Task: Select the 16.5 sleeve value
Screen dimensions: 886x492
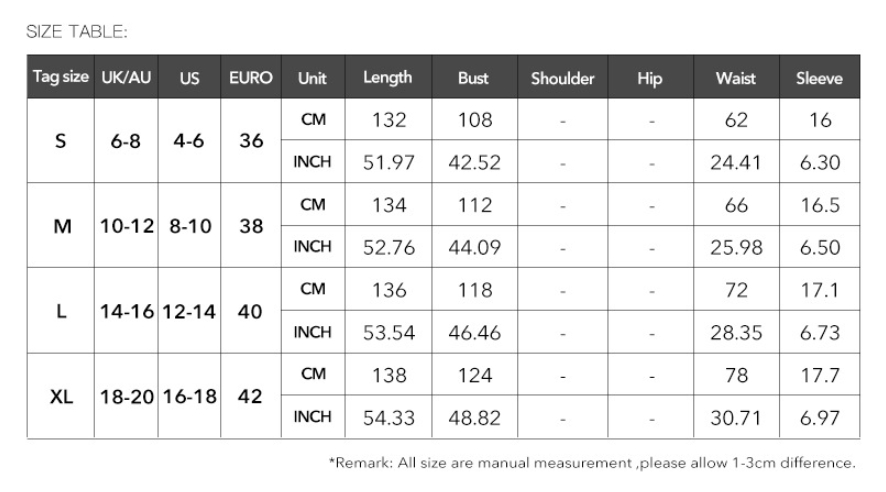Action: 820,204
